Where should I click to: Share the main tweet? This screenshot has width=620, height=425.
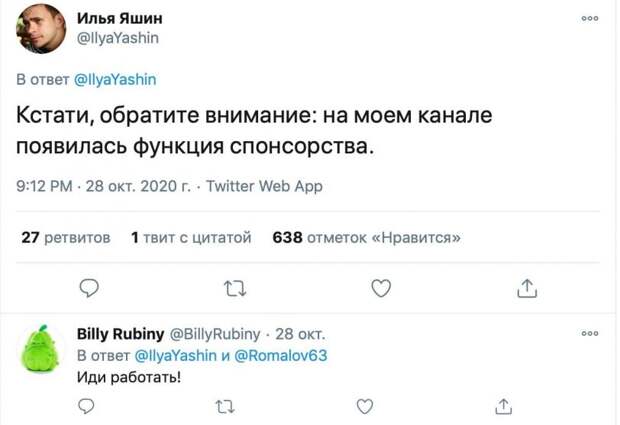(x=526, y=289)
